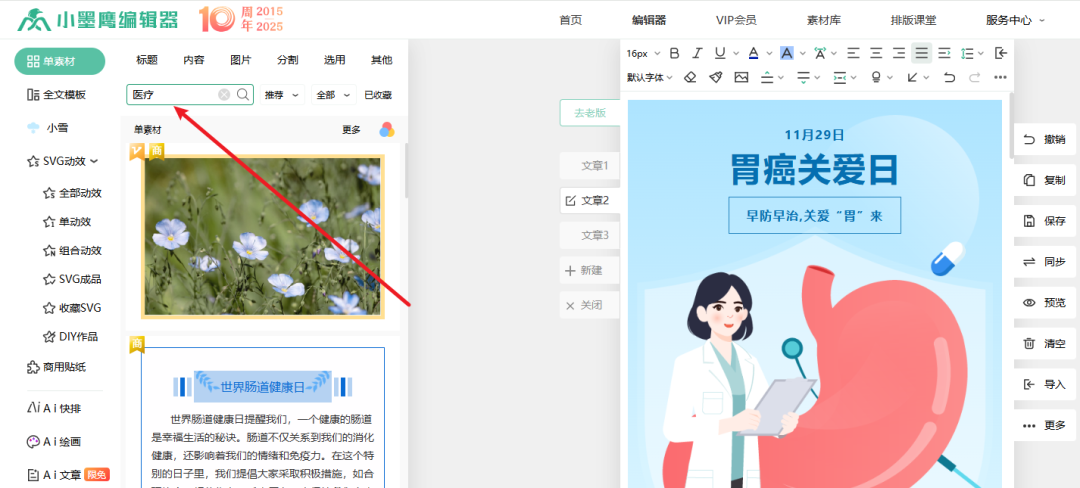The width and height of the screenshot is (1080, 488).
Task: Insert an image via toolbar icon
Action: [x=741, y=77]
